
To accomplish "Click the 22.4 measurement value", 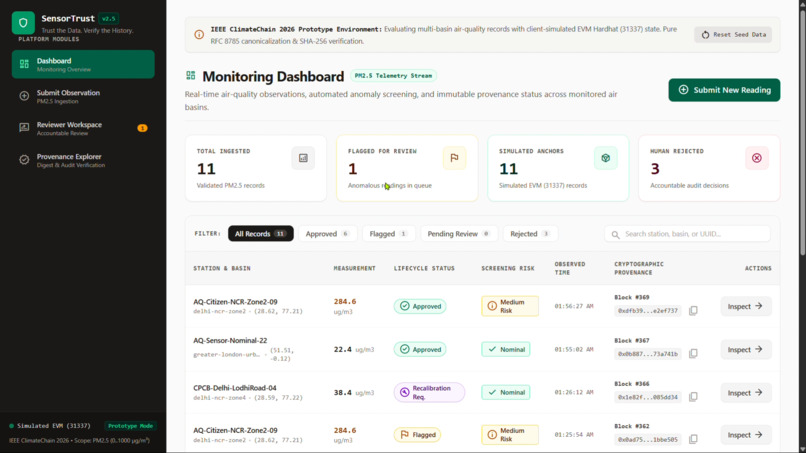I will [342, 349].
